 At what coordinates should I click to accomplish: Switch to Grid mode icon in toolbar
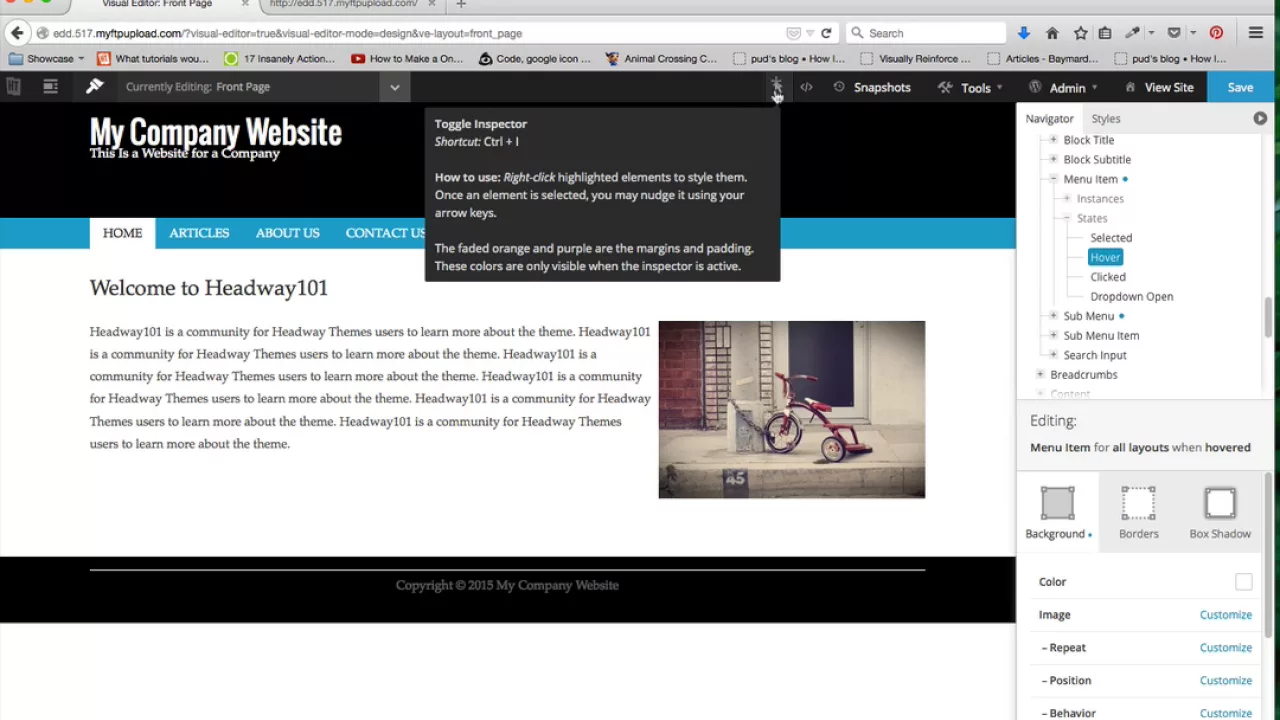pos(50,87)
